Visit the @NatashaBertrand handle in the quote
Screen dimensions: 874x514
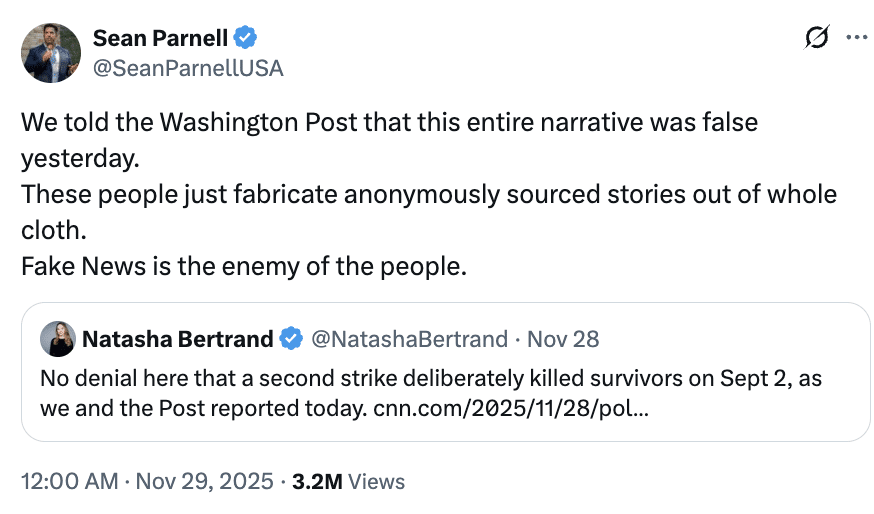click(410, 339)
